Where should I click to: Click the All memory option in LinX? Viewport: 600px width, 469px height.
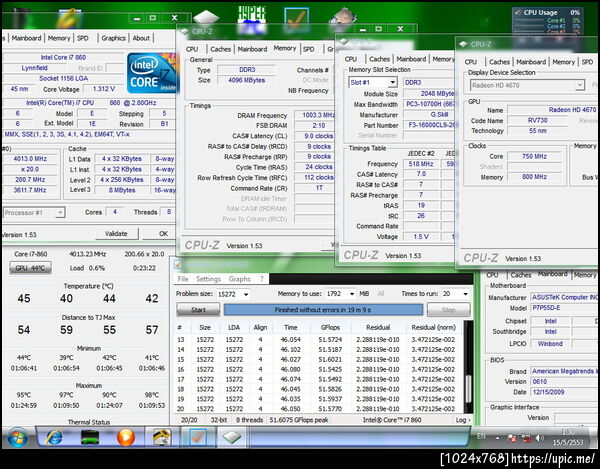381,294
